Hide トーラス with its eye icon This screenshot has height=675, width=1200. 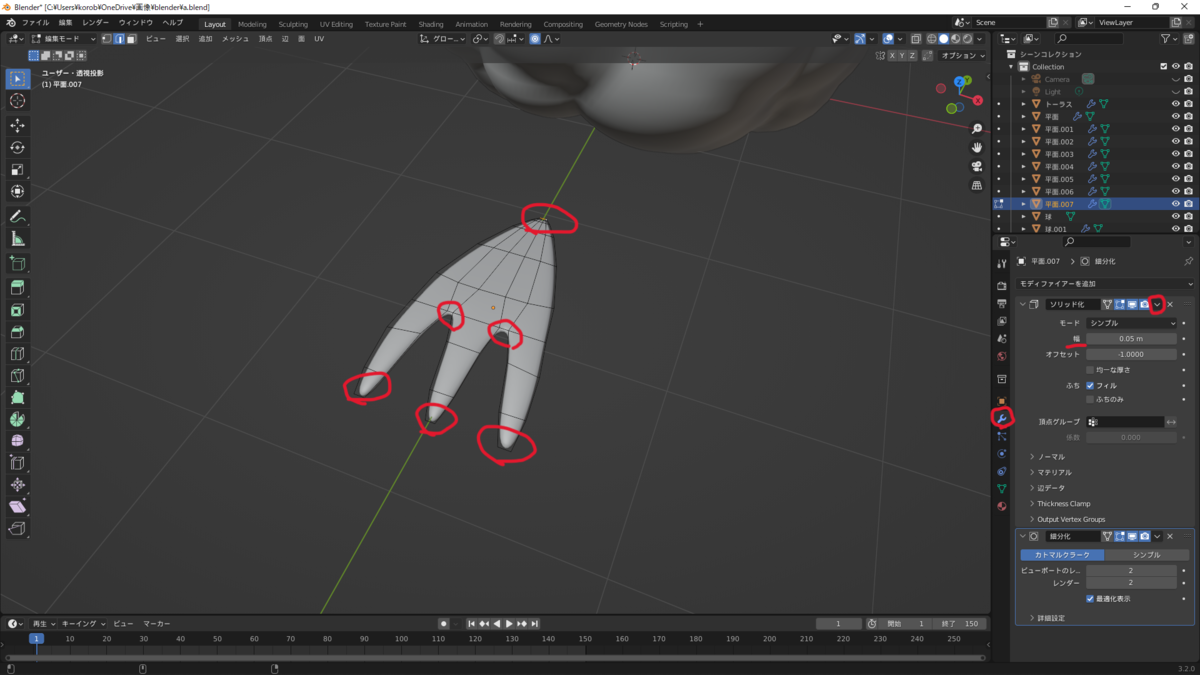point(1176,104)
